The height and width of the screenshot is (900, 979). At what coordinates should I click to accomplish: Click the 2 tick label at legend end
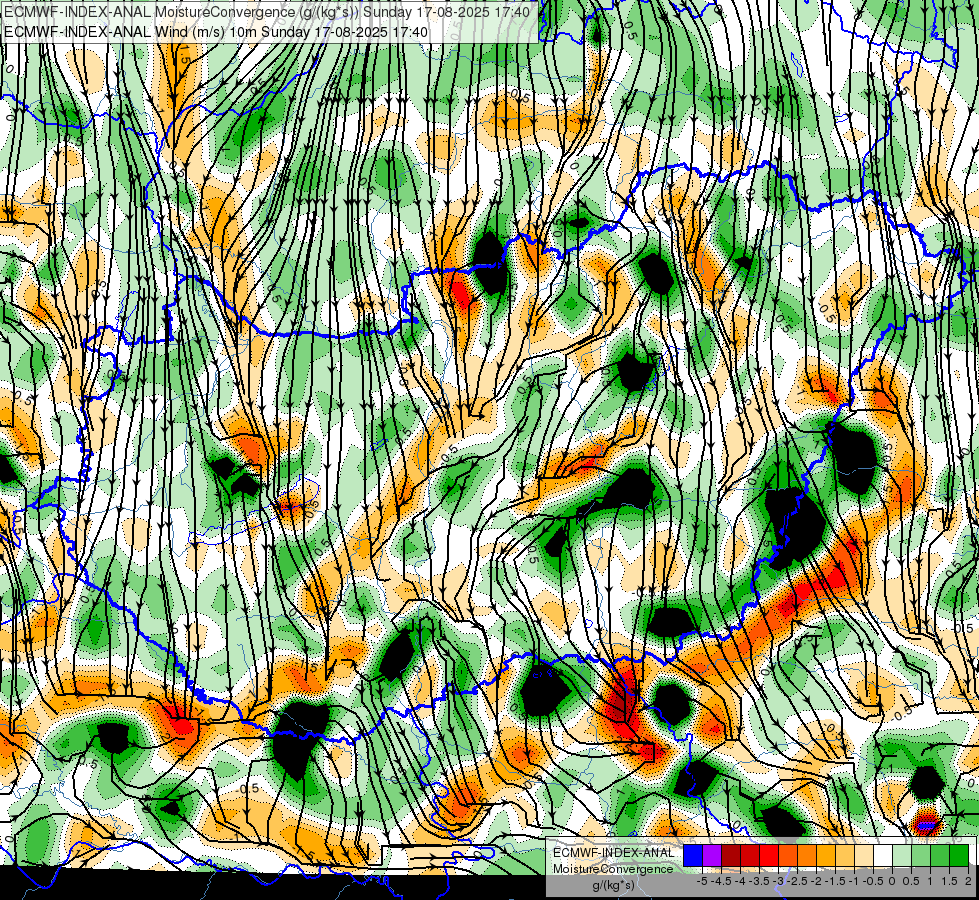point(968,881)
